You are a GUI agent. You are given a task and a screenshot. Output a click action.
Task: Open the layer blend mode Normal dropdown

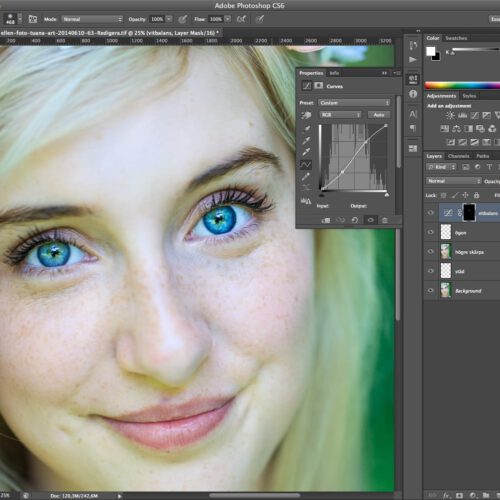(x=453, y=181)
